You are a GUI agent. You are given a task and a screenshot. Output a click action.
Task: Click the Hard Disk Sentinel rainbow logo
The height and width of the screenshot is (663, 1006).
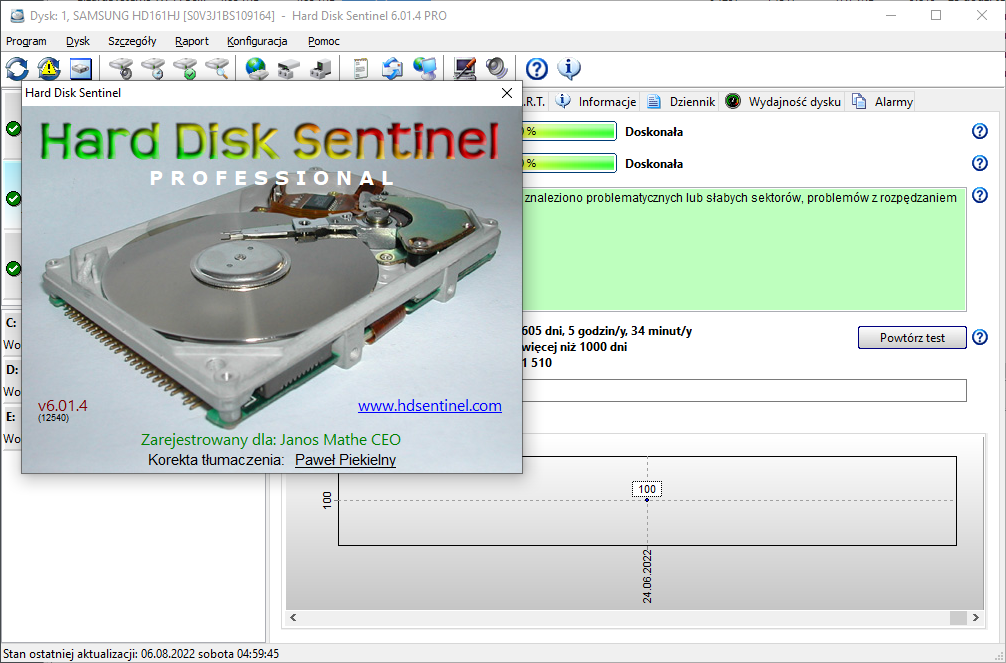click(x=269, y=141)
